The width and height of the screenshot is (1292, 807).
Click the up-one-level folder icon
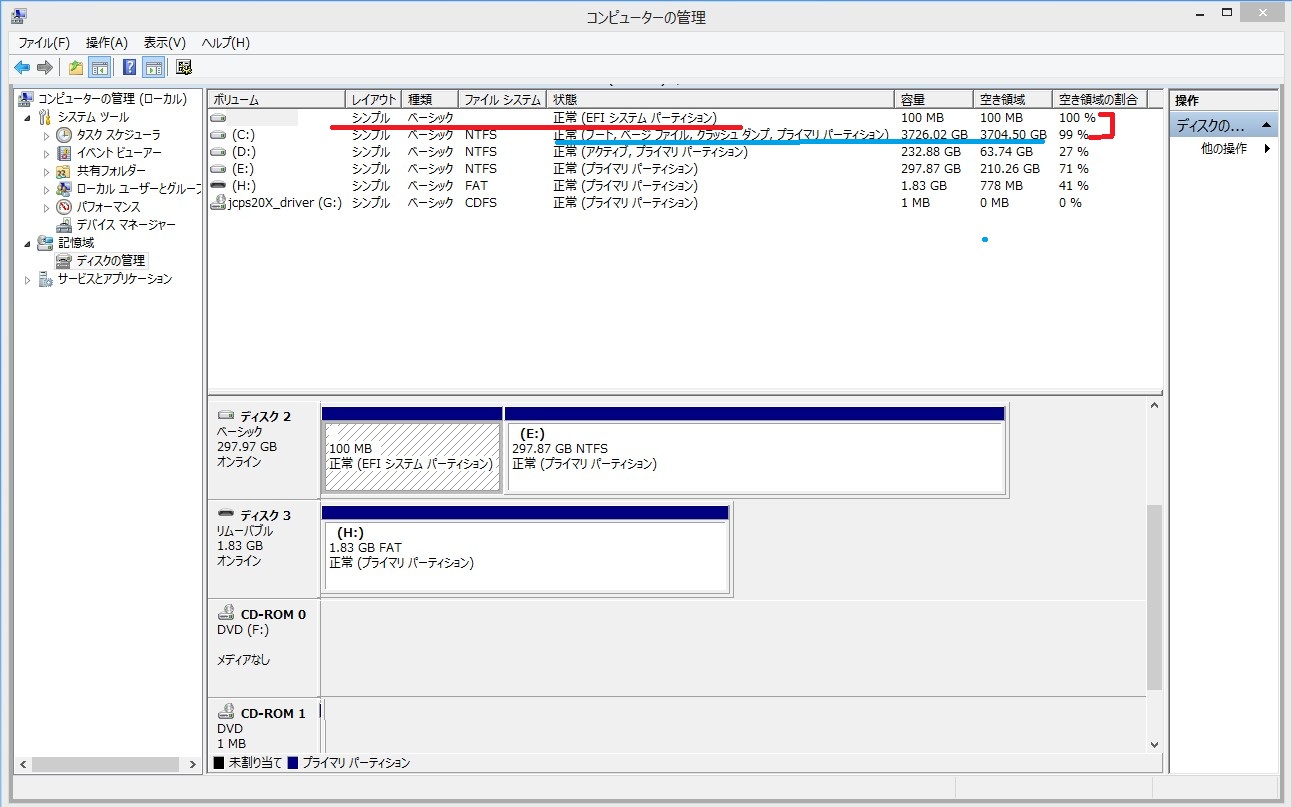coord(76,68)
